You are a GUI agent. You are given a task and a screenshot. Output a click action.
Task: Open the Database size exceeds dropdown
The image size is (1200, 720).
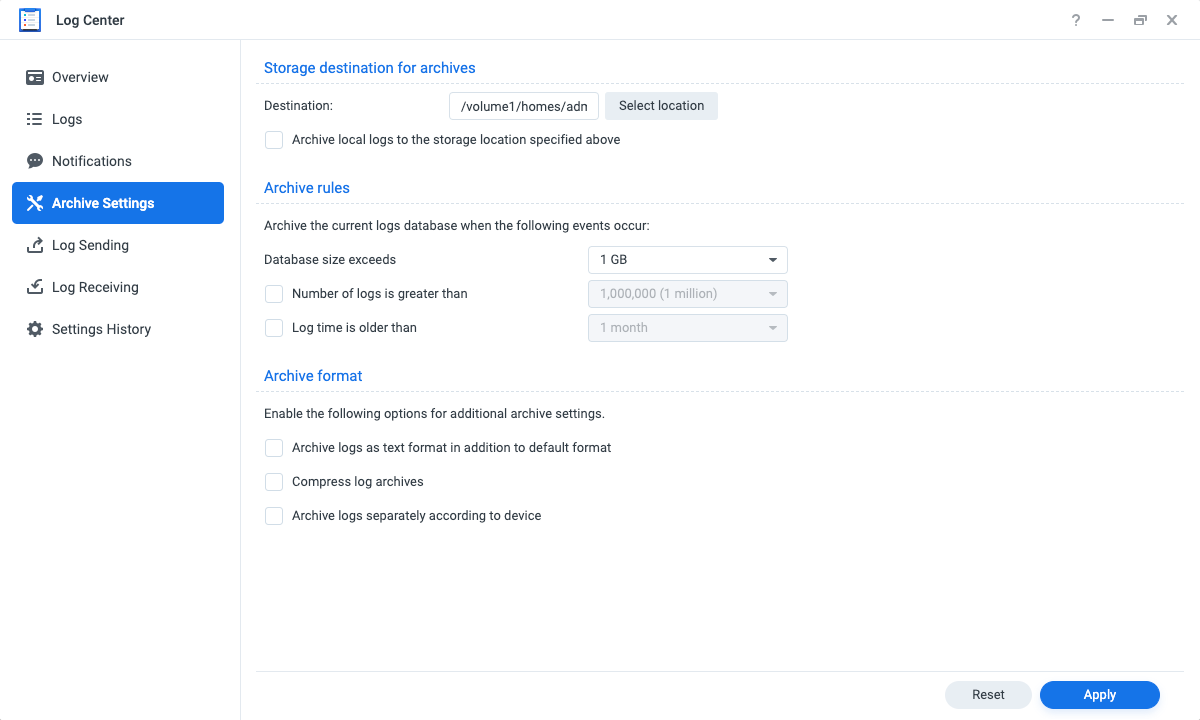point(687,260)
